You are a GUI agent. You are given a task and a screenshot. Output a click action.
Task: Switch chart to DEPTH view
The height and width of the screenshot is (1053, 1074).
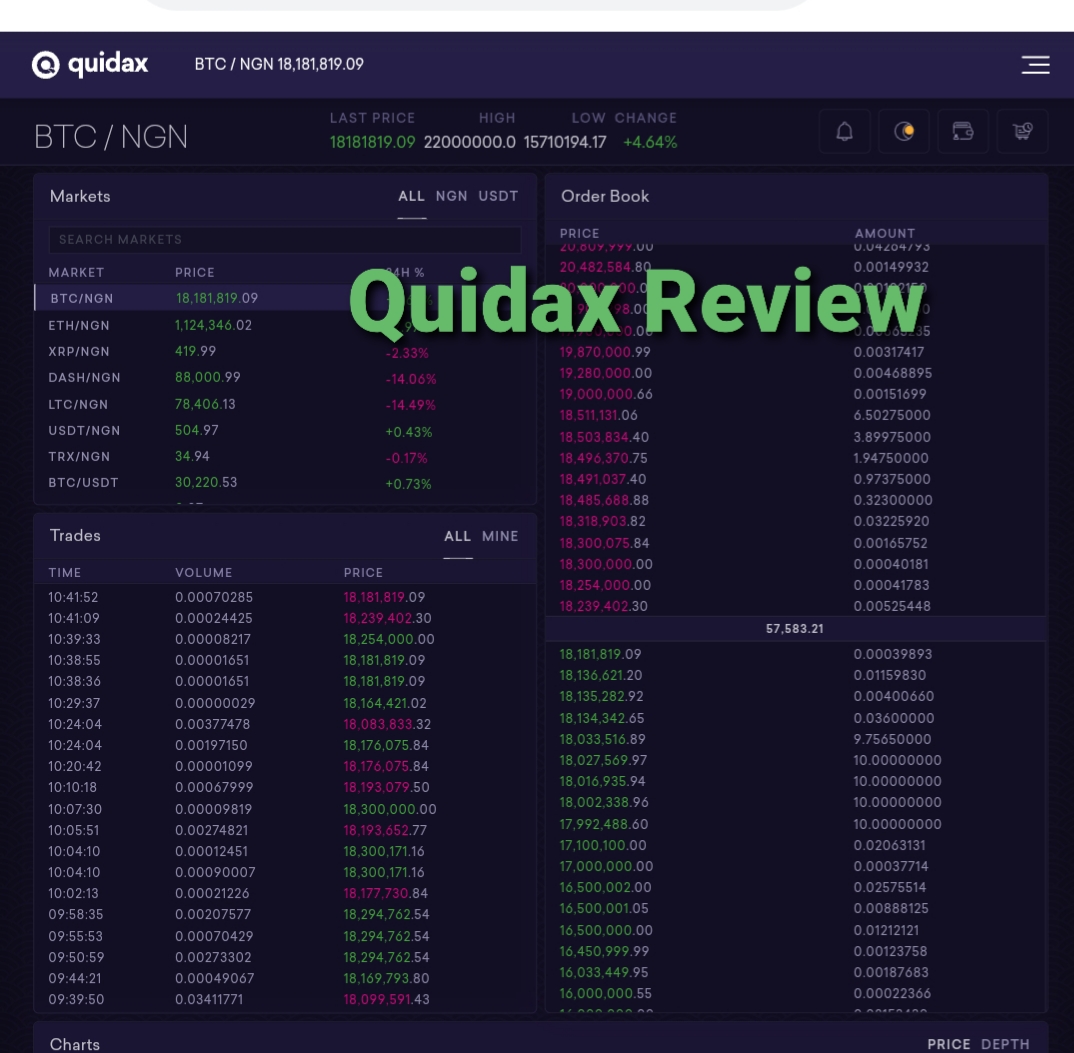(1005, 1044)
